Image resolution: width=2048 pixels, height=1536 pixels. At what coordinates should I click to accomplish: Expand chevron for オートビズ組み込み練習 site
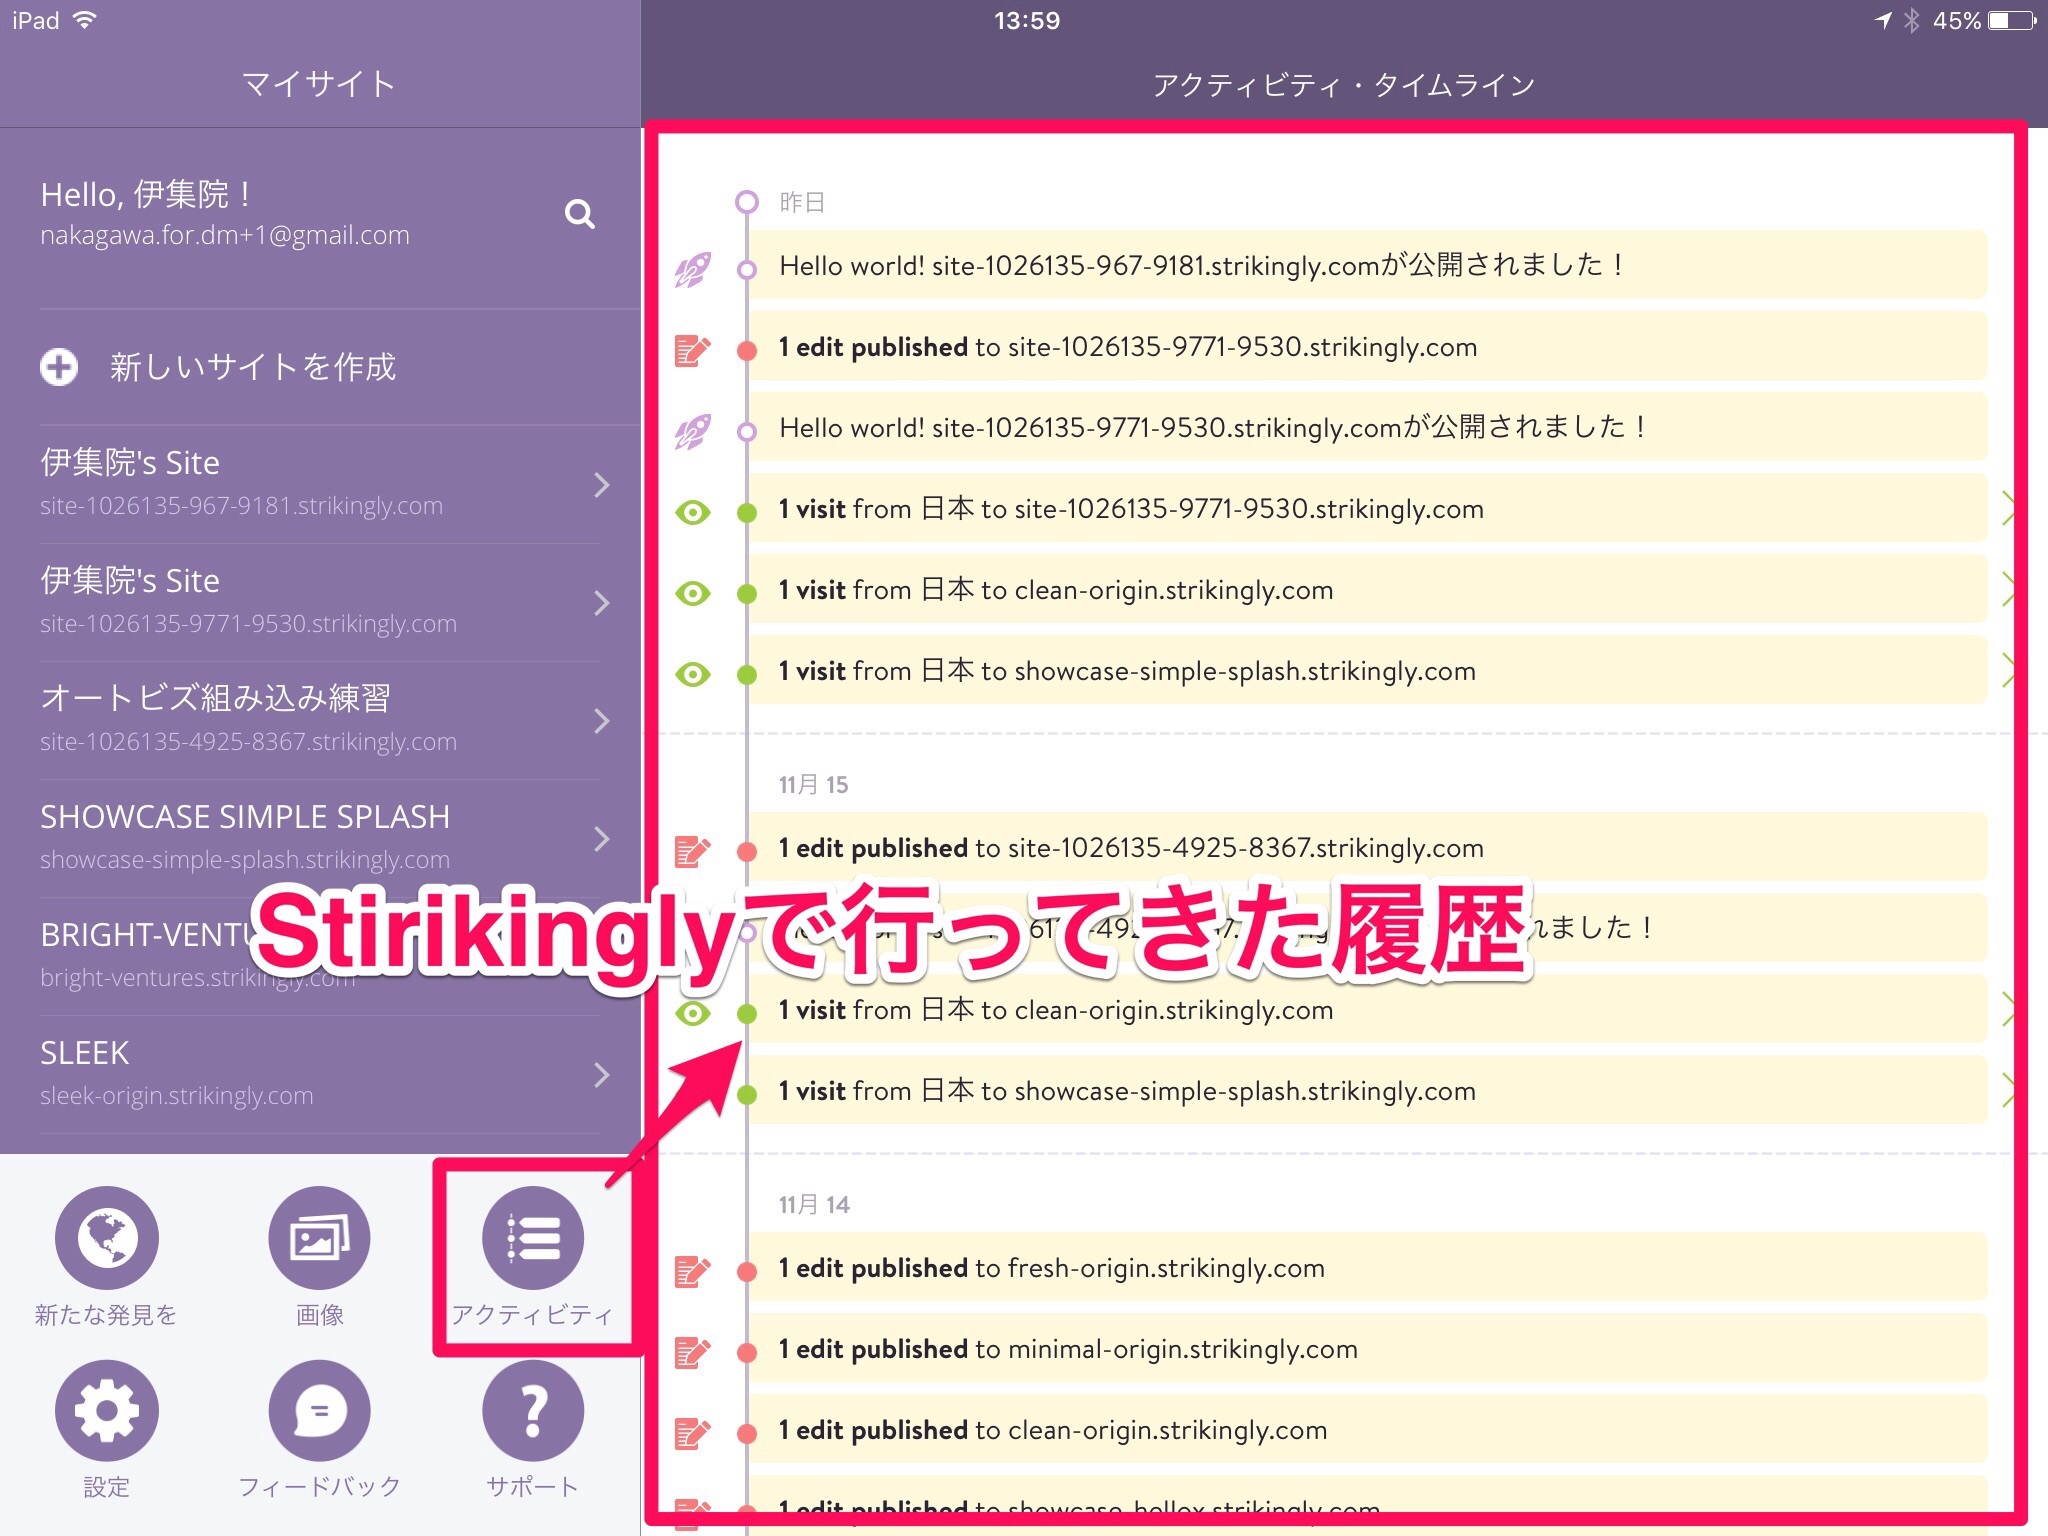coord(601,720)
